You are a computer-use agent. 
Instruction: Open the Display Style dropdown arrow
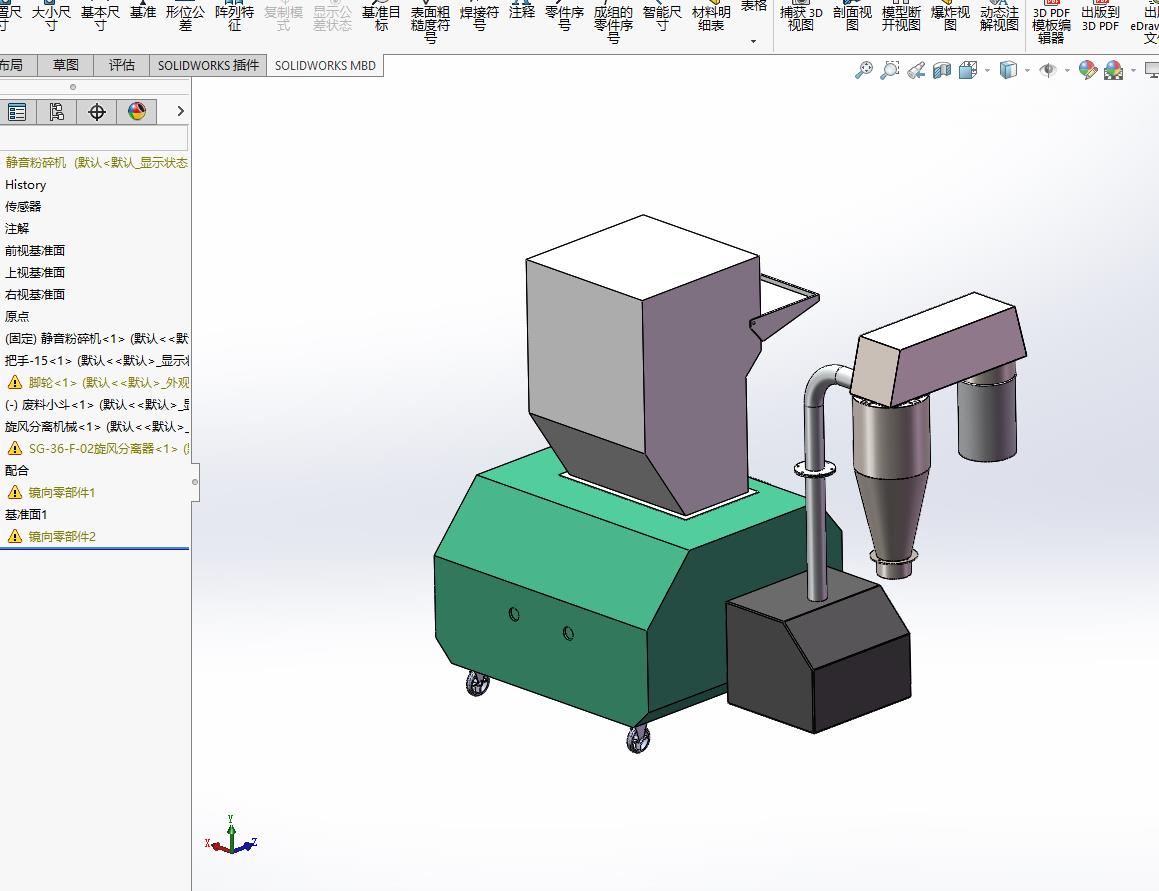[x=1027, y=71]
